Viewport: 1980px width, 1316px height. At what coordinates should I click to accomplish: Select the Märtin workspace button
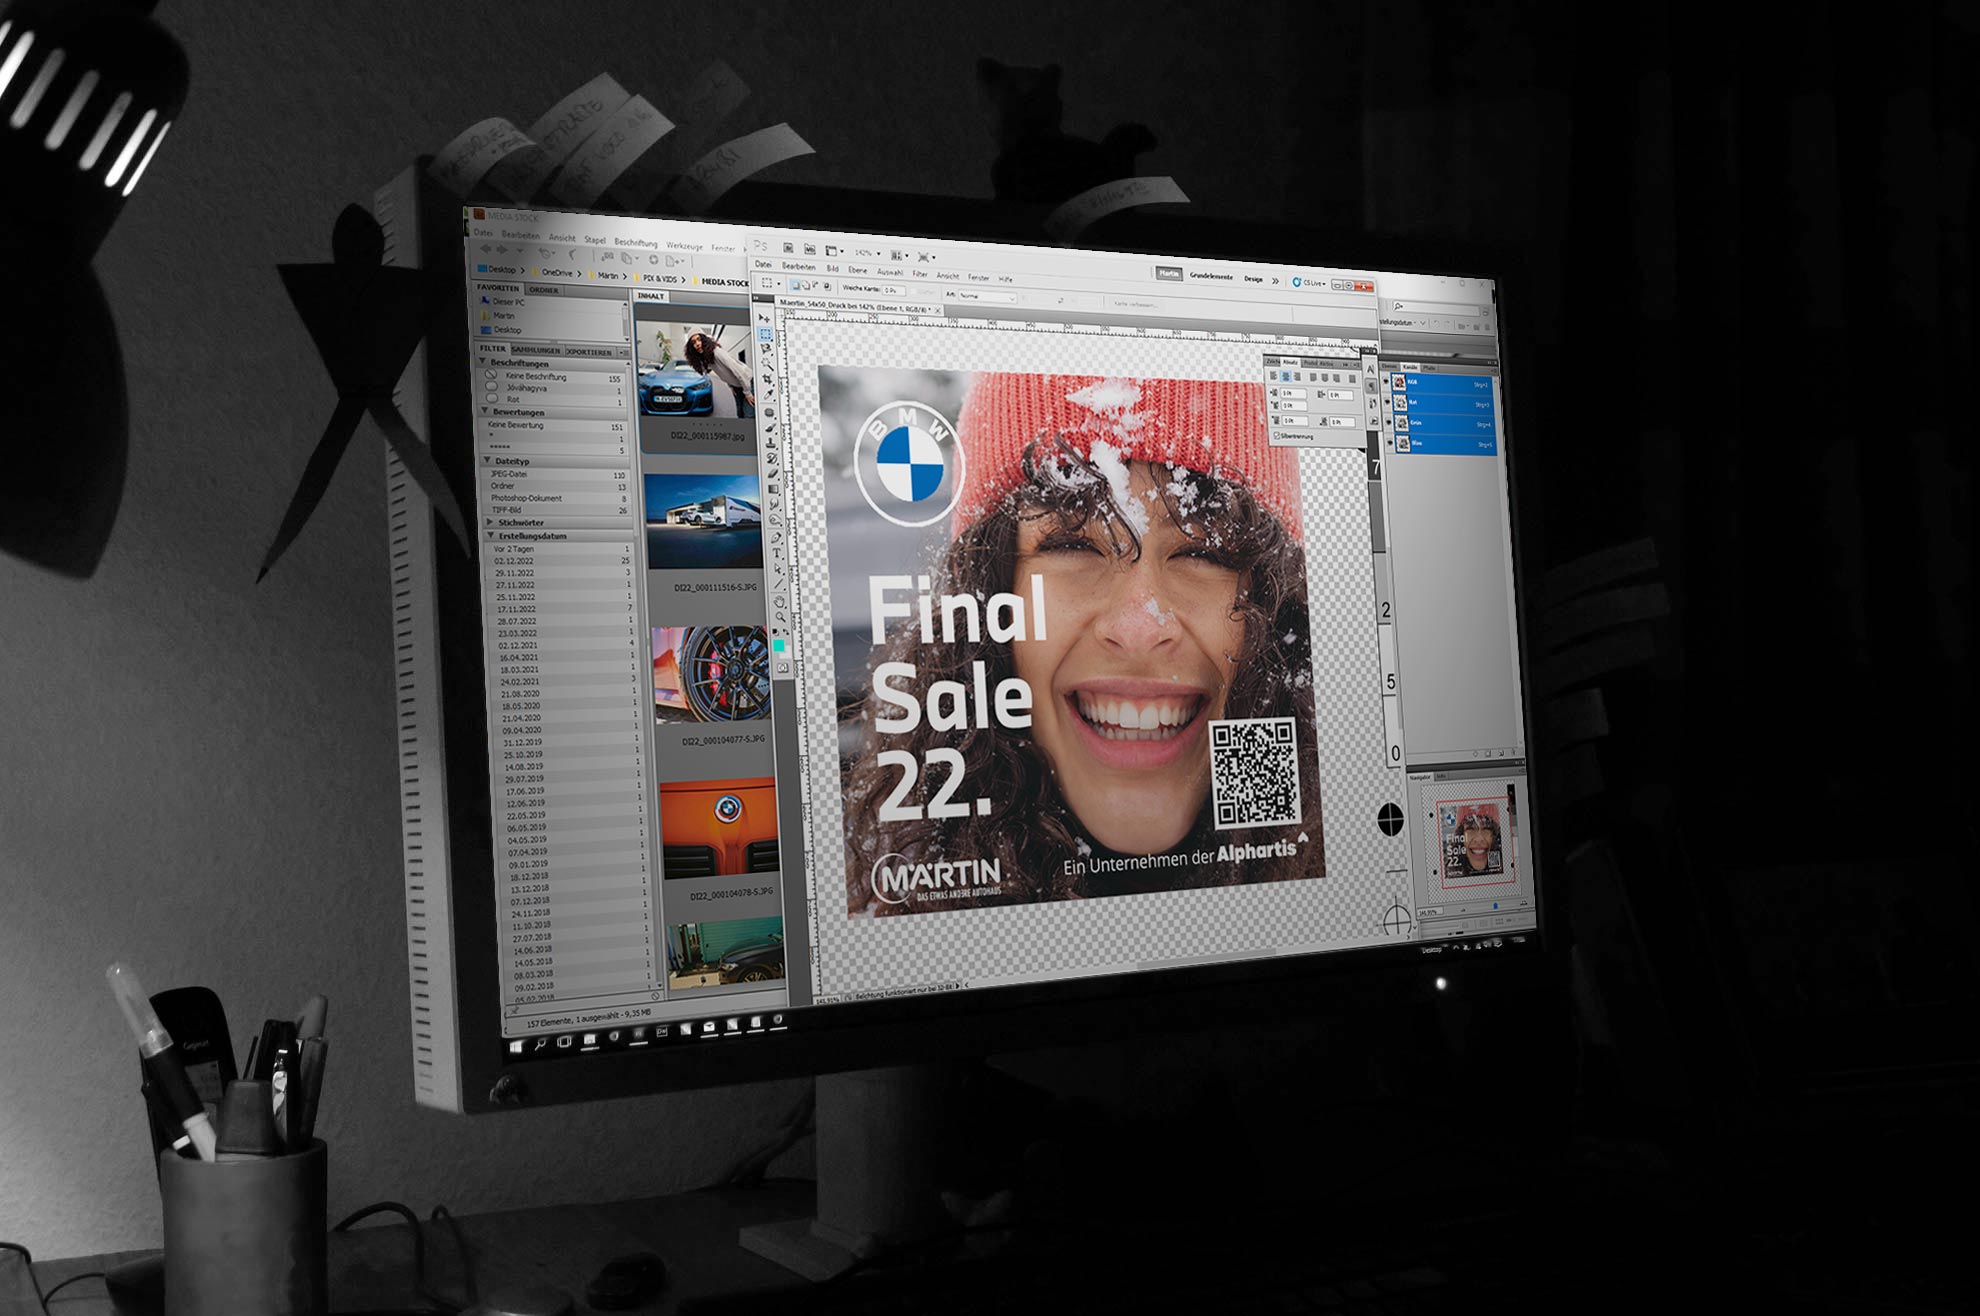(x=1168, y=273)
